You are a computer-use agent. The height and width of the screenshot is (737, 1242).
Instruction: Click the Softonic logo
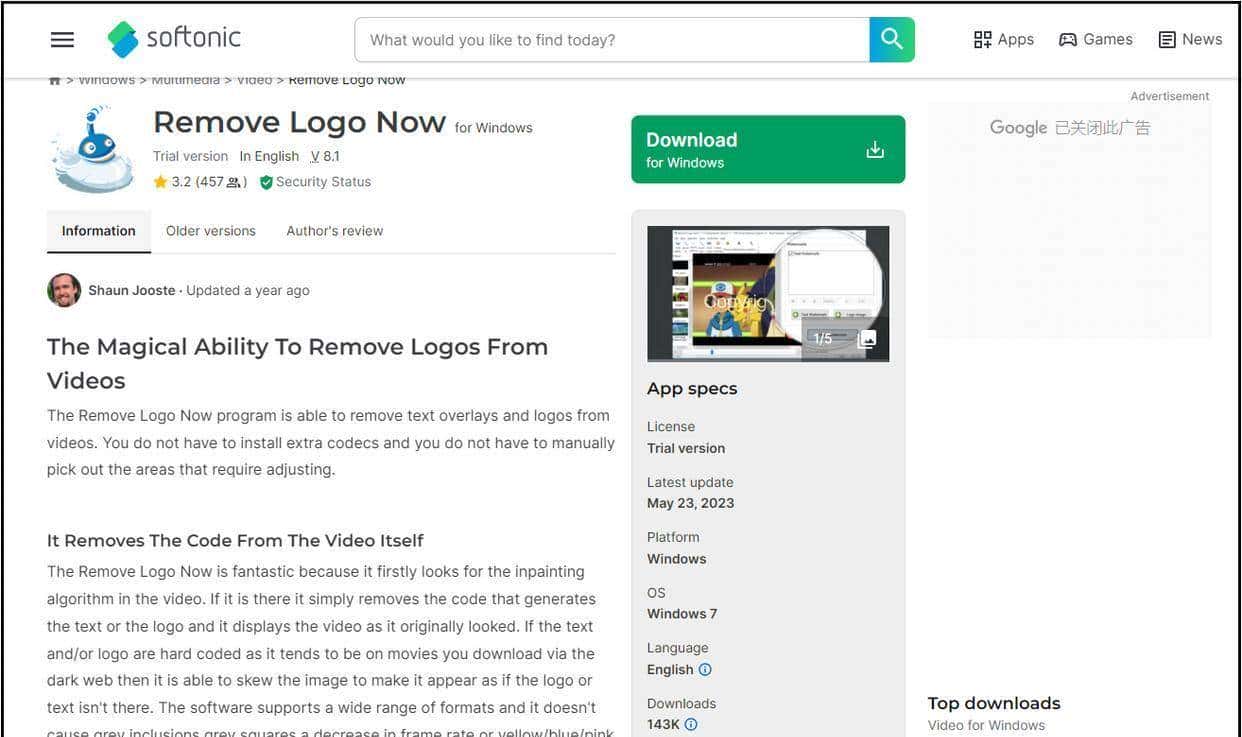pyautogui.click(x=175, y=39)
